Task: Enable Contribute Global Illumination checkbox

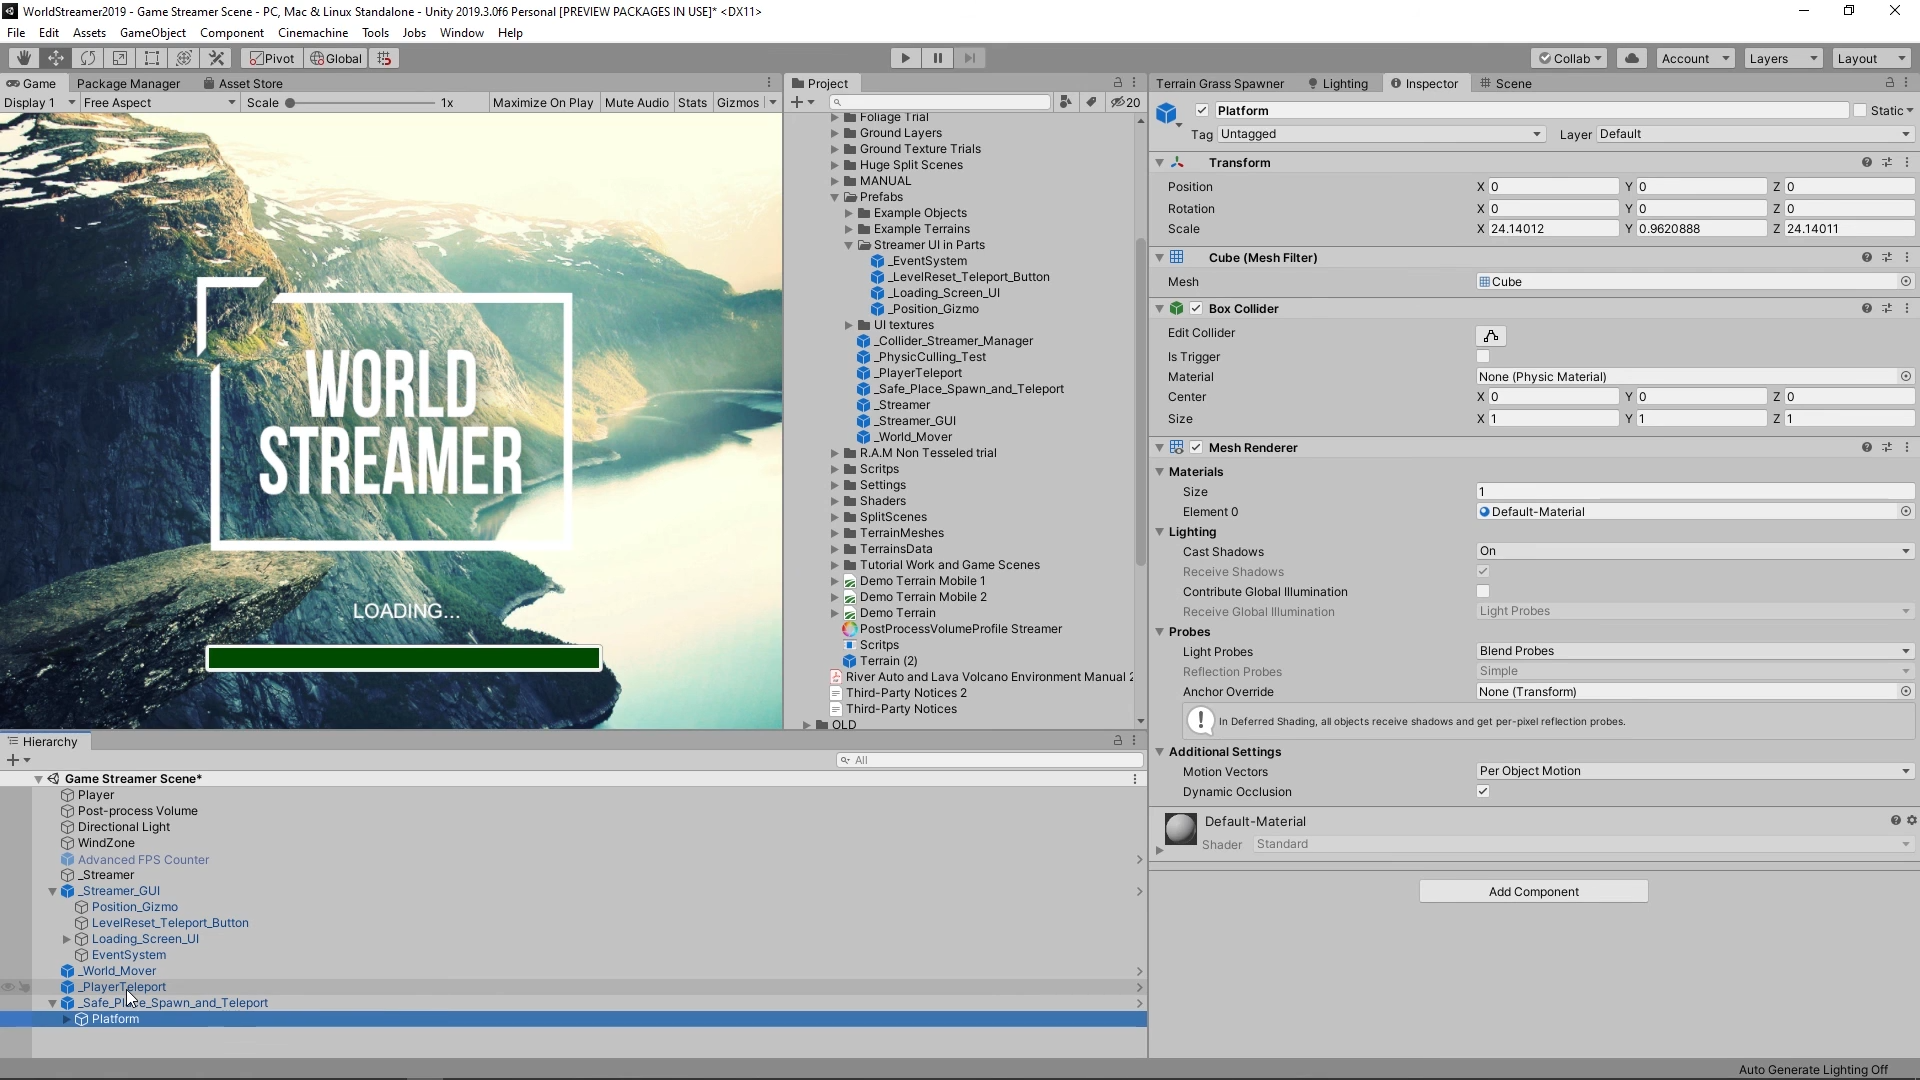Action: (1483, 592)
